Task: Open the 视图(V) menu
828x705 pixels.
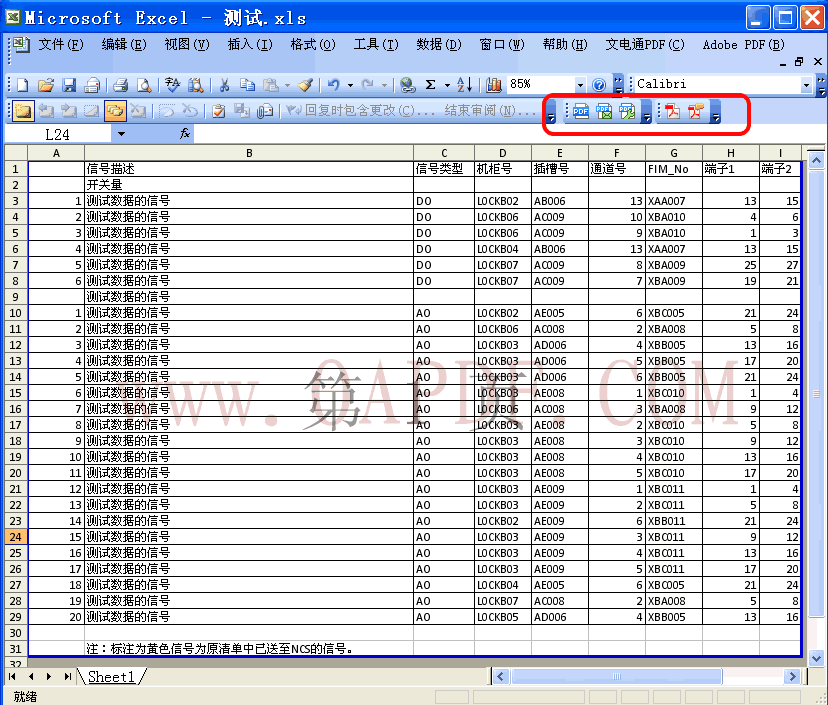Action: [186, 44]
